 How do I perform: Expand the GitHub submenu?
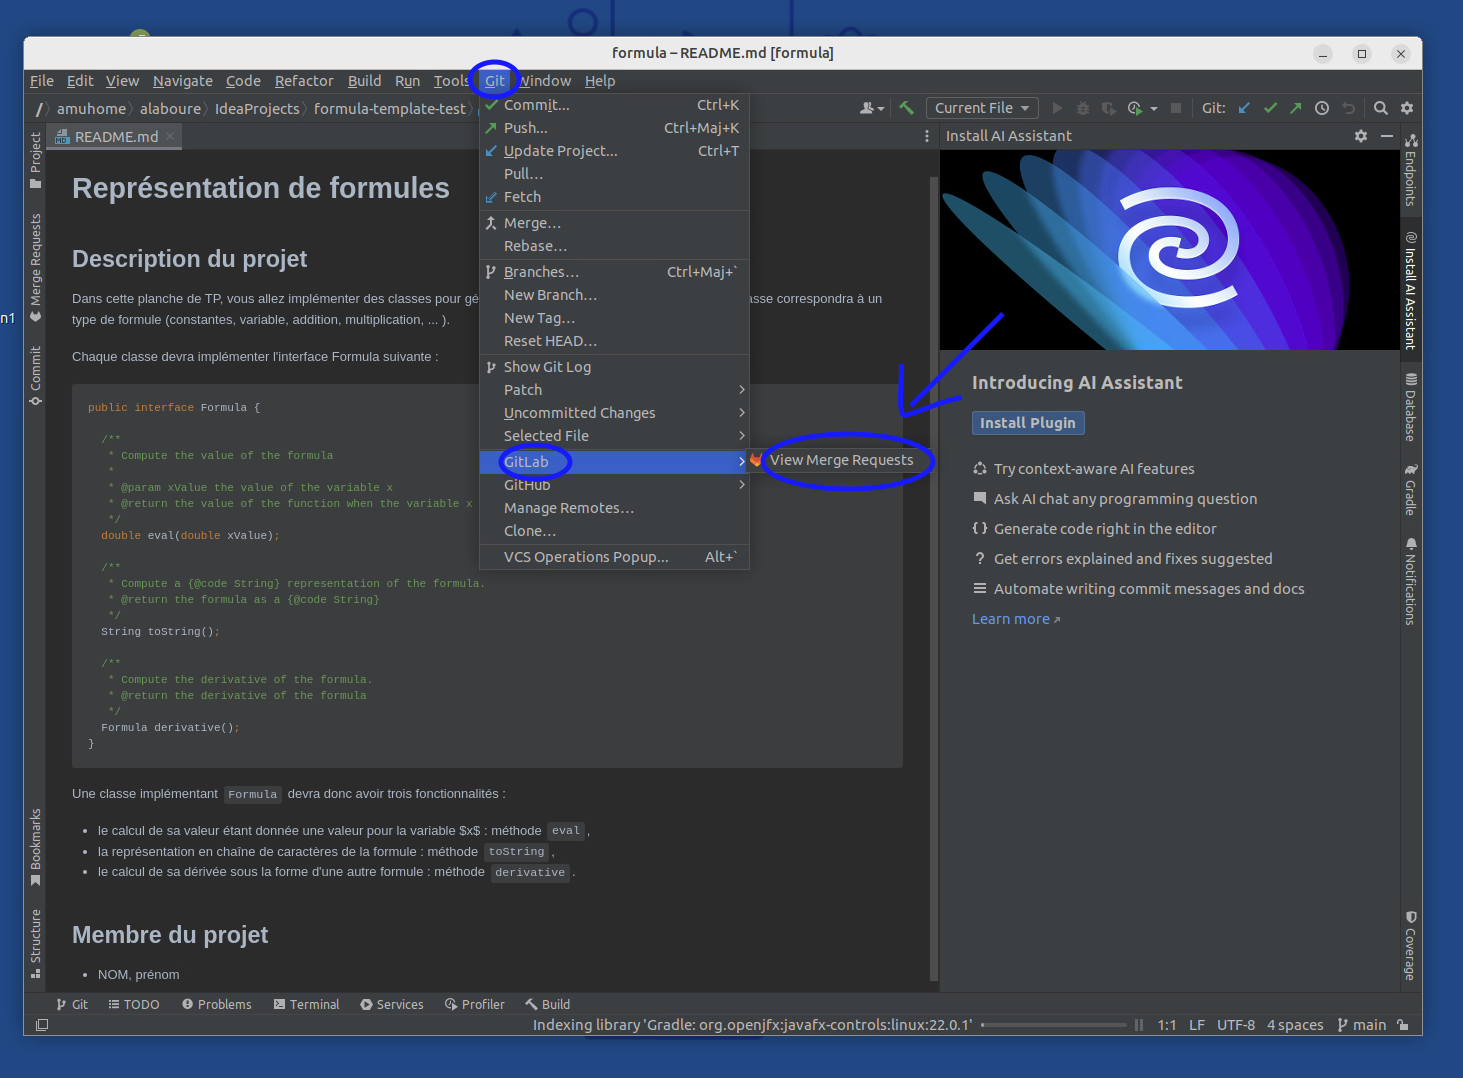[x=614, y=485]
